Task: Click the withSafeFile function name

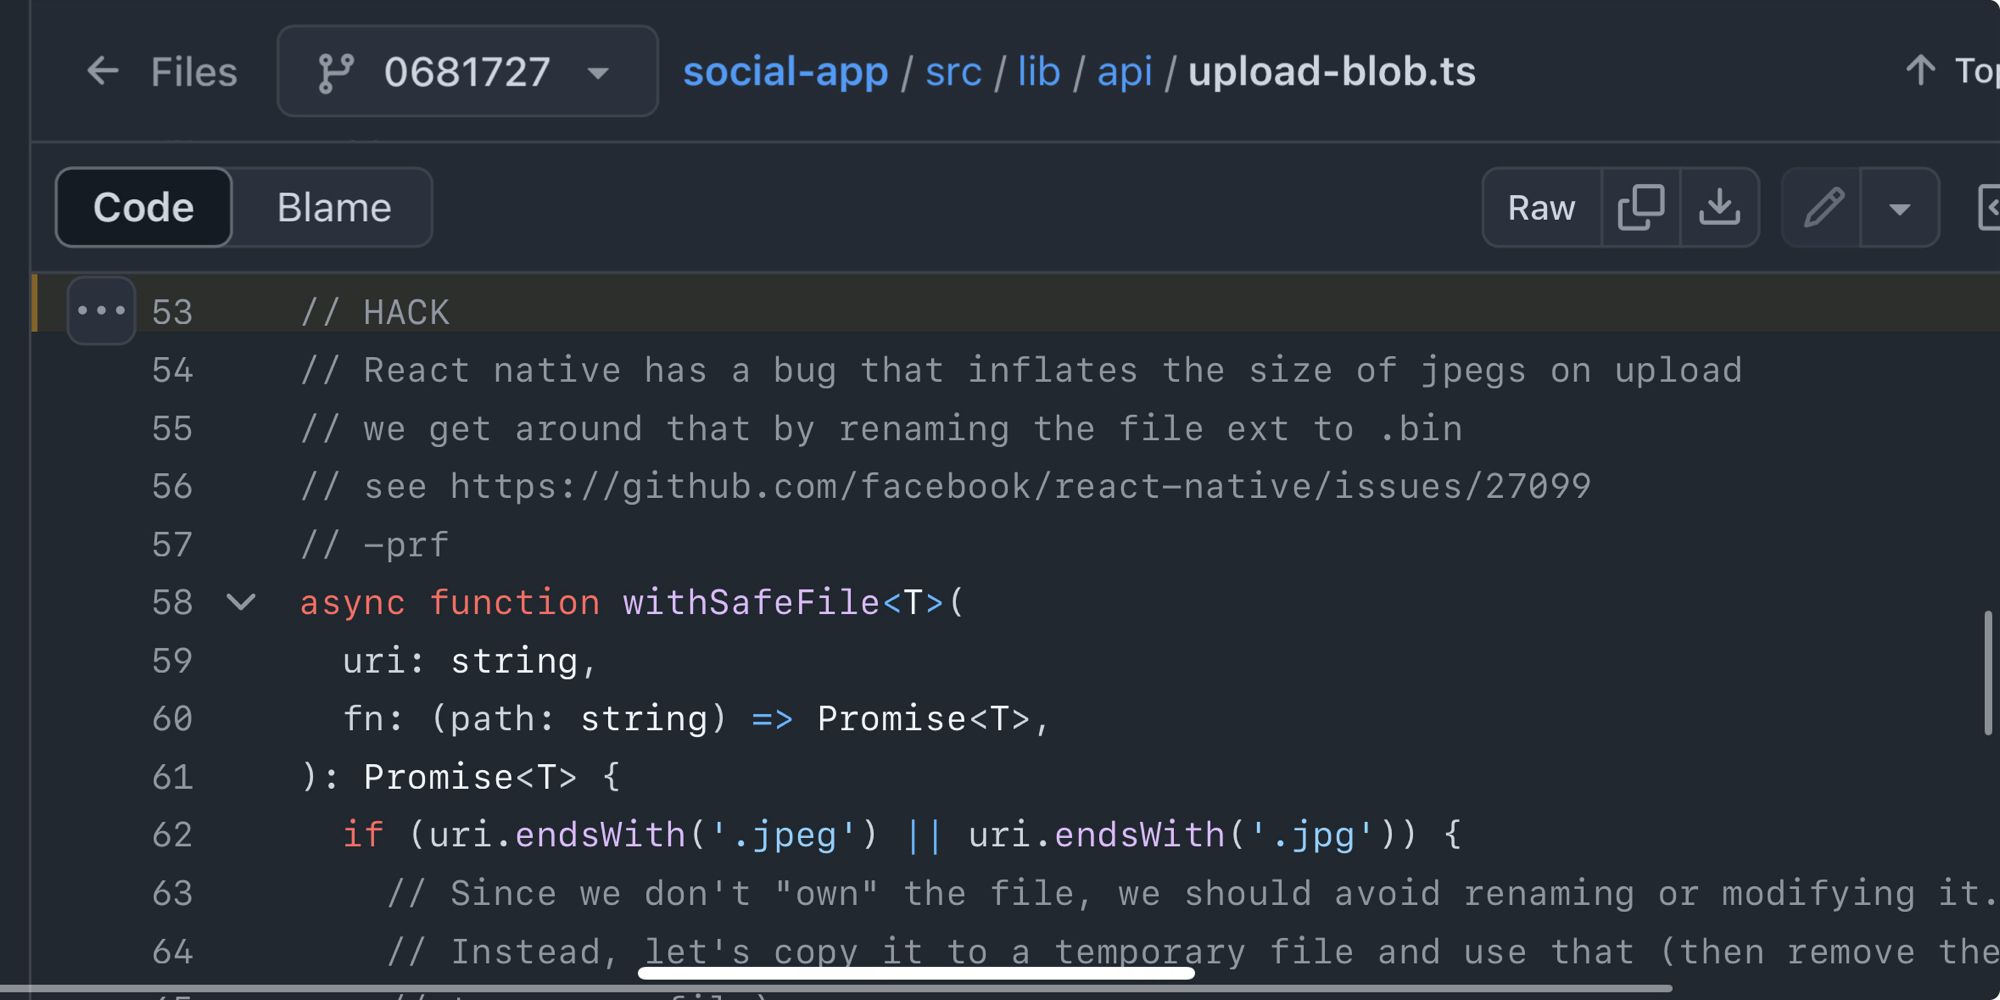Action: [751, 602]
